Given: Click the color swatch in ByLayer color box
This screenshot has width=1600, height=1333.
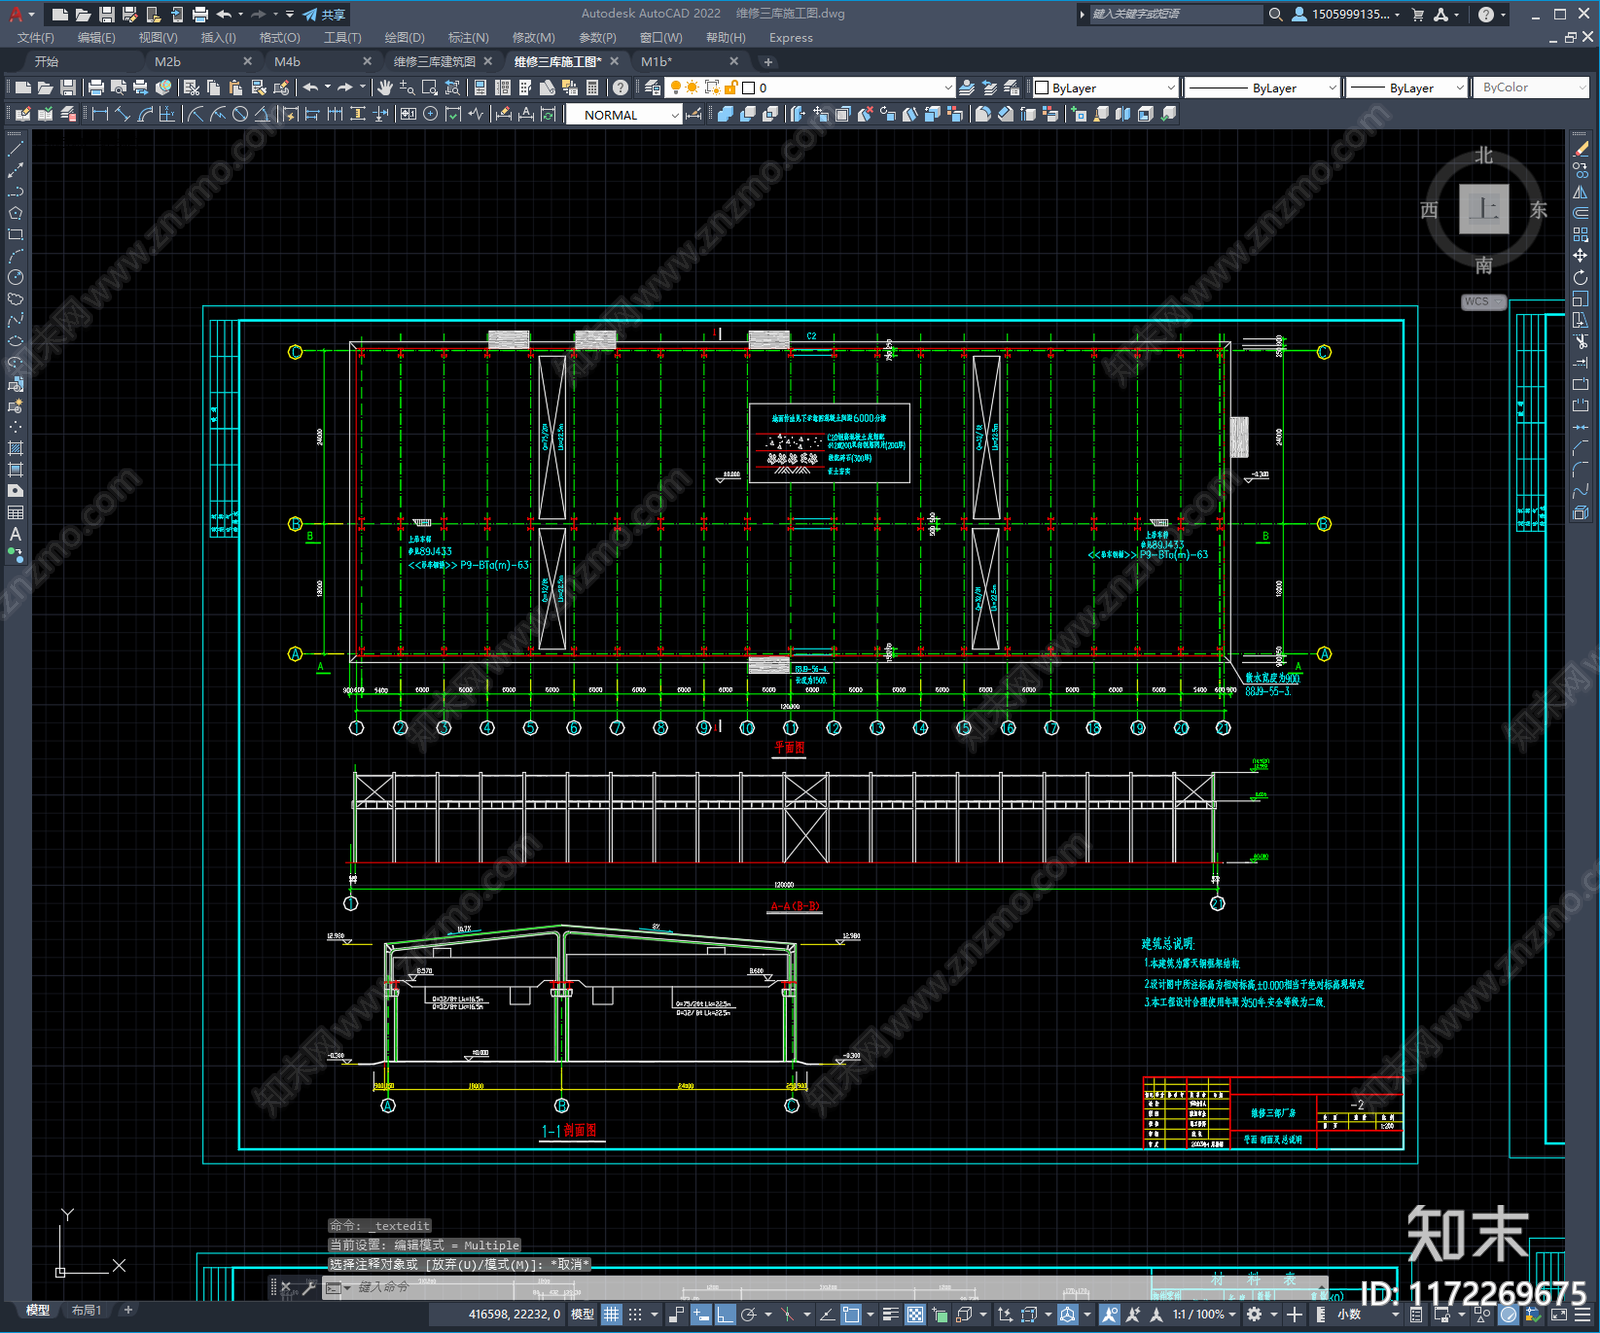Looking at the screenshot, I should (x=1042, y=88).
